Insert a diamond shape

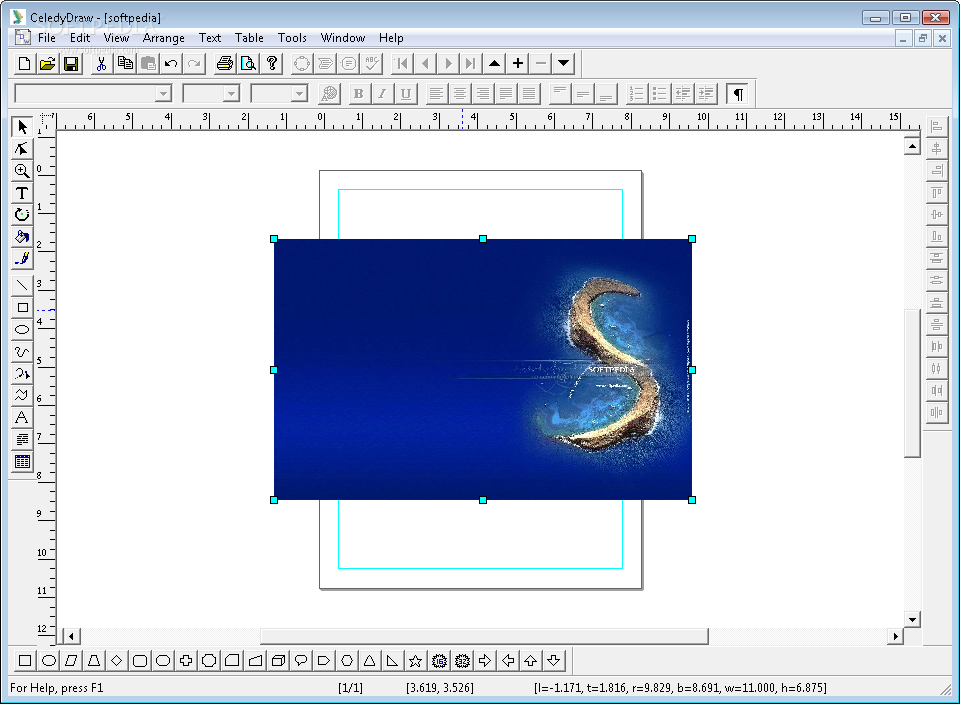(117, 661)
